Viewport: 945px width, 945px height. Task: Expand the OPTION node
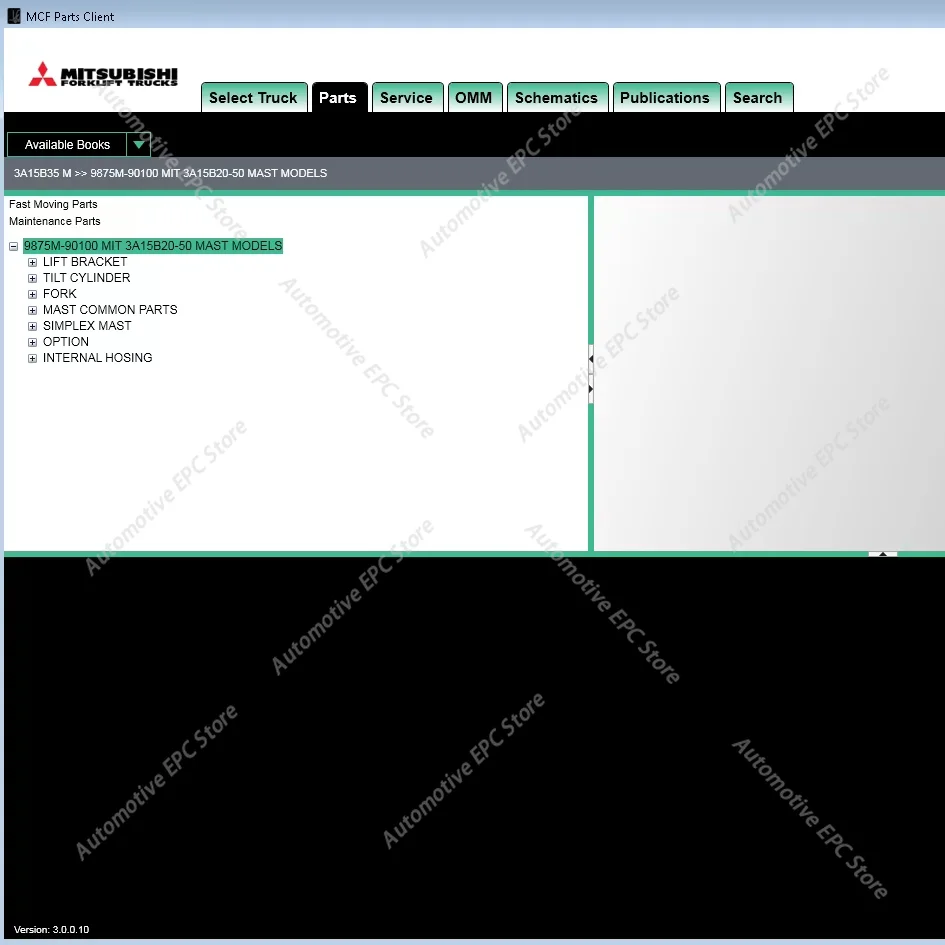tap(33, 342)
